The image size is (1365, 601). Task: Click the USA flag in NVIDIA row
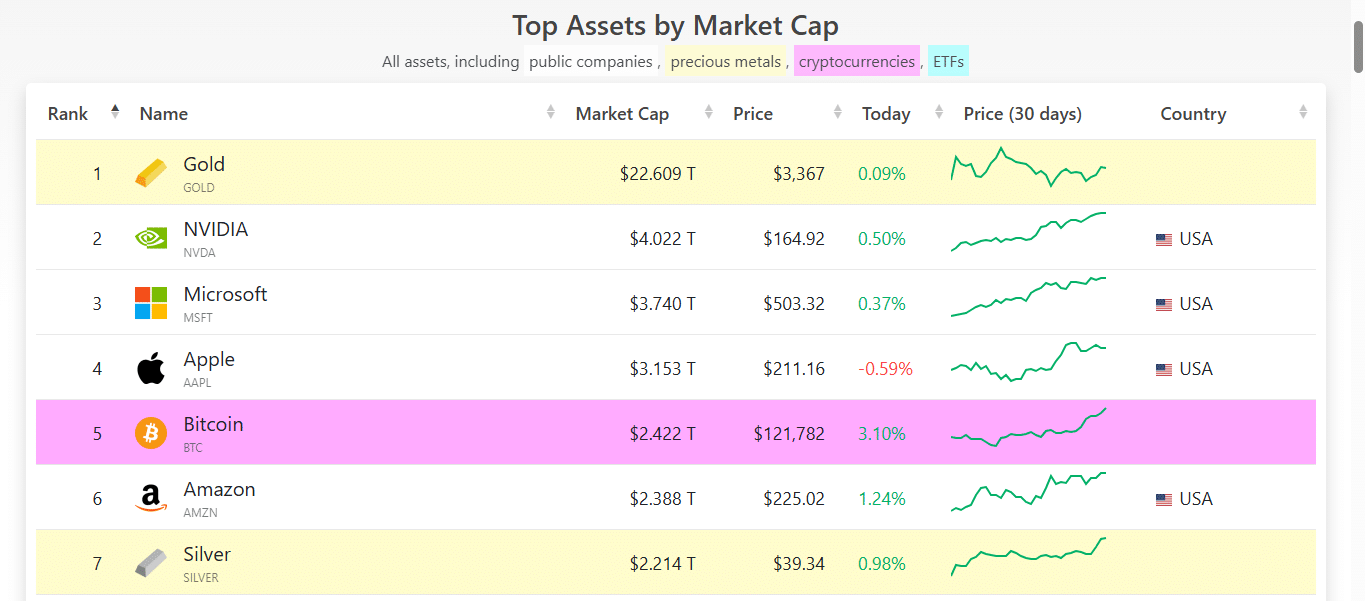1163,240
